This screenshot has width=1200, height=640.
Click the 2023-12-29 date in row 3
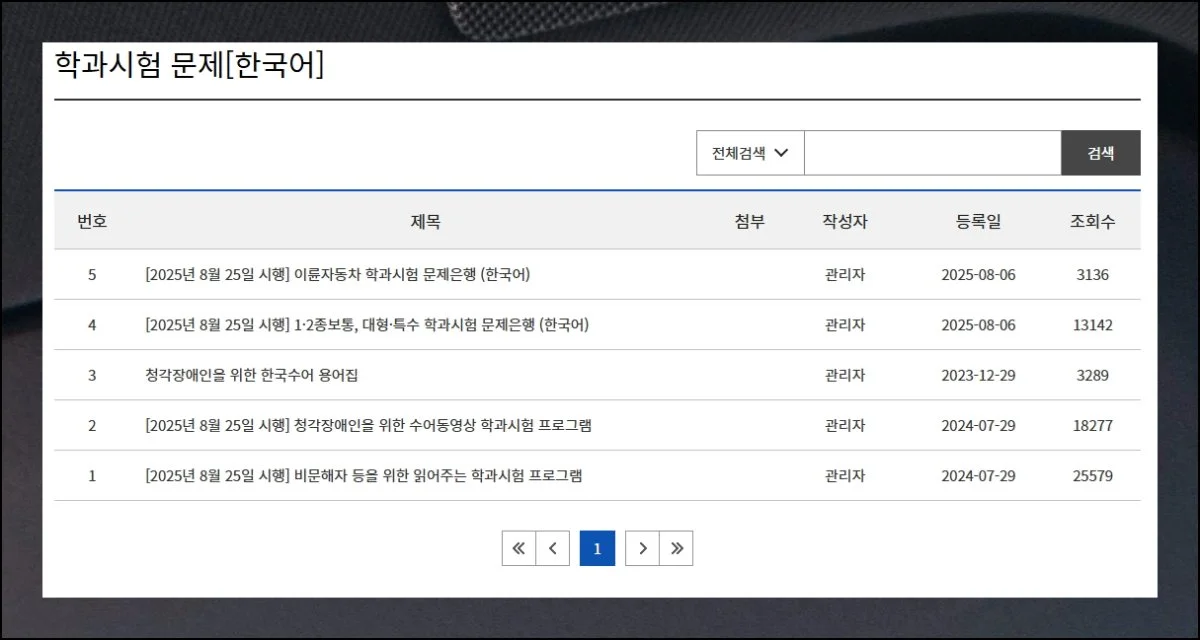pyautogui.click(x=978, y=375)
